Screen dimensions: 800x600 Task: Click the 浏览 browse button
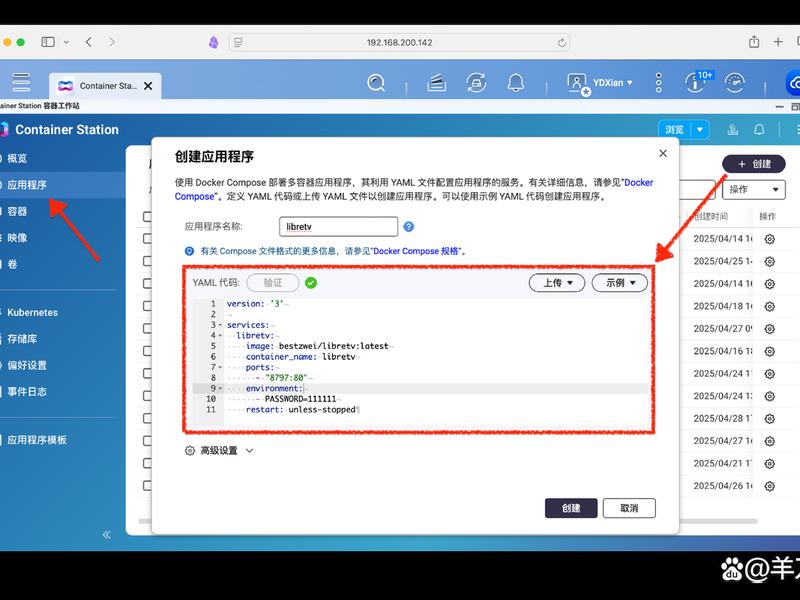click(674, 130)
